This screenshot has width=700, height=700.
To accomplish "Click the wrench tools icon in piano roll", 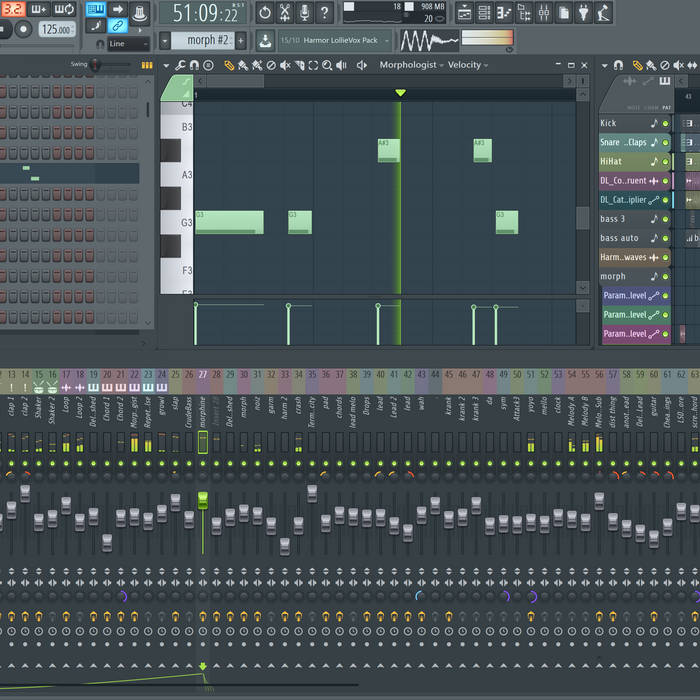I will [x=180, y=65].
